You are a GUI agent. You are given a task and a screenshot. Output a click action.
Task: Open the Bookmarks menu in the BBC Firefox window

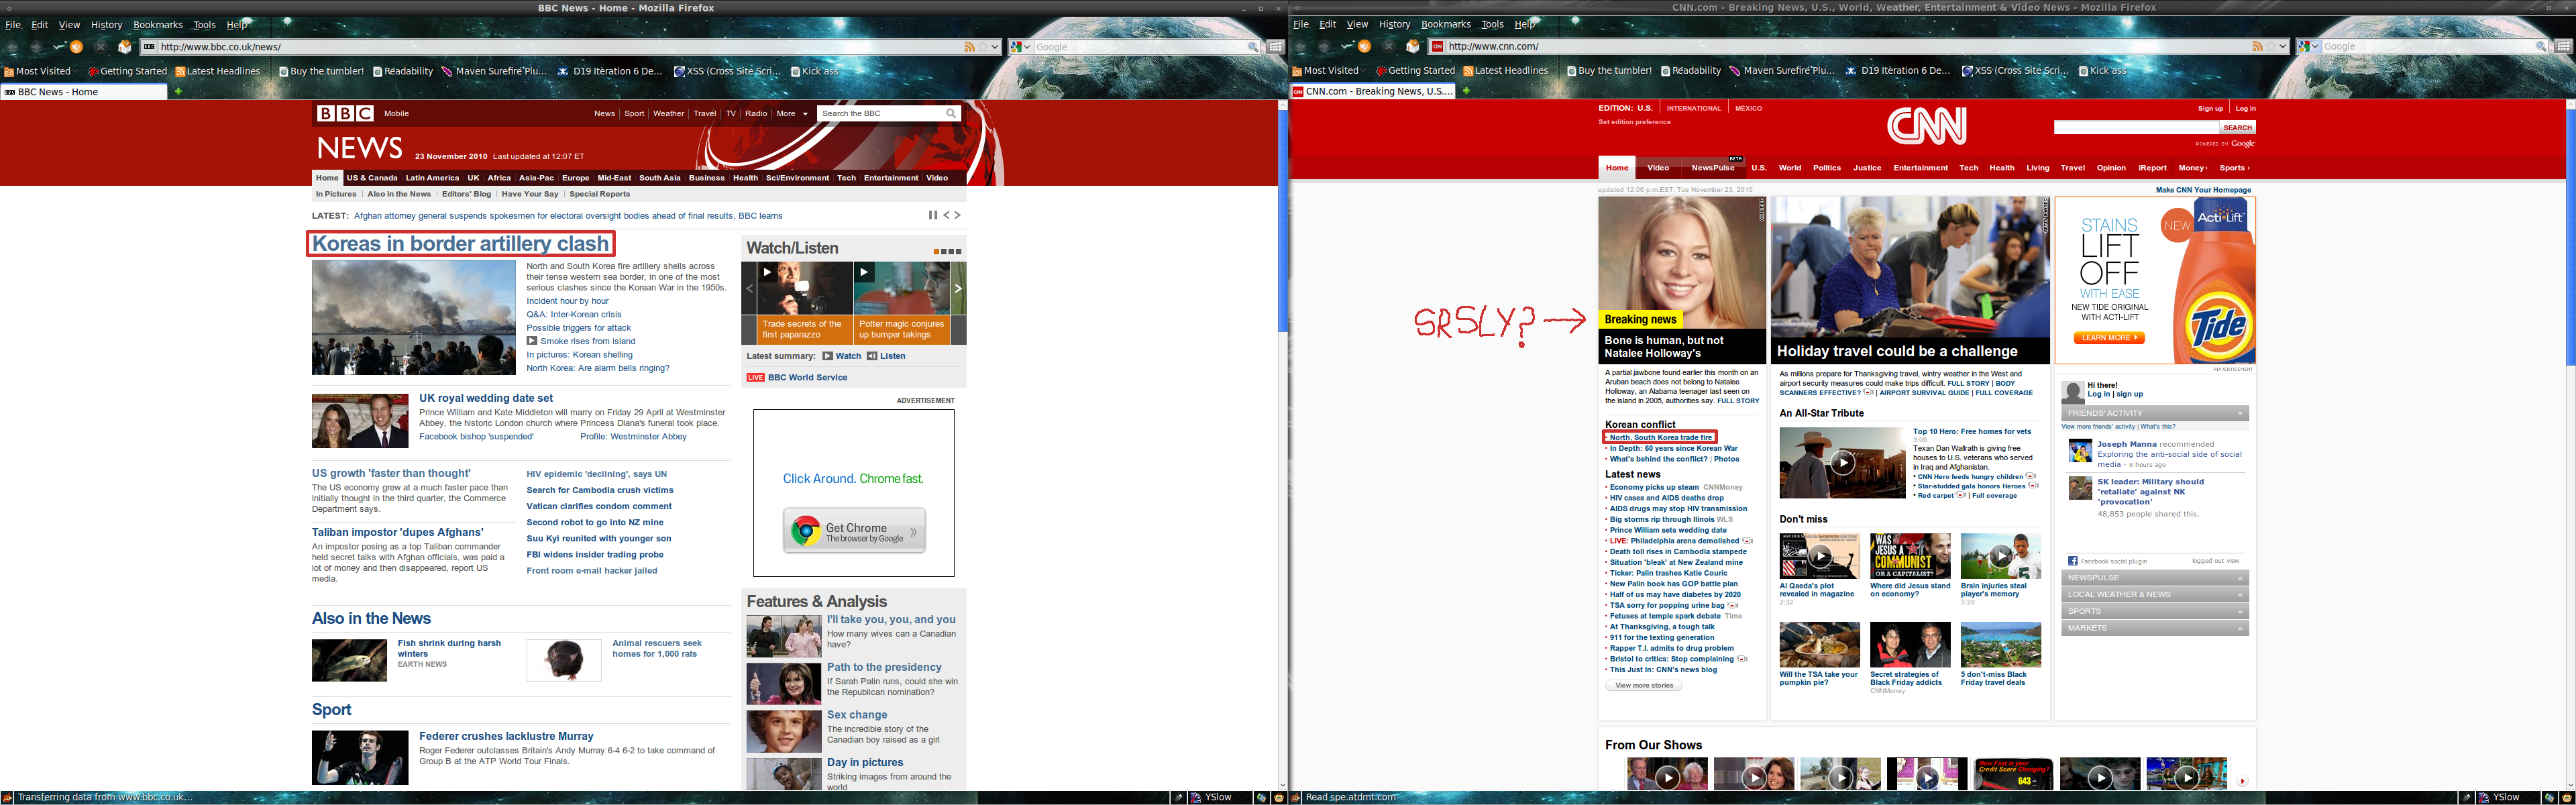158,25
